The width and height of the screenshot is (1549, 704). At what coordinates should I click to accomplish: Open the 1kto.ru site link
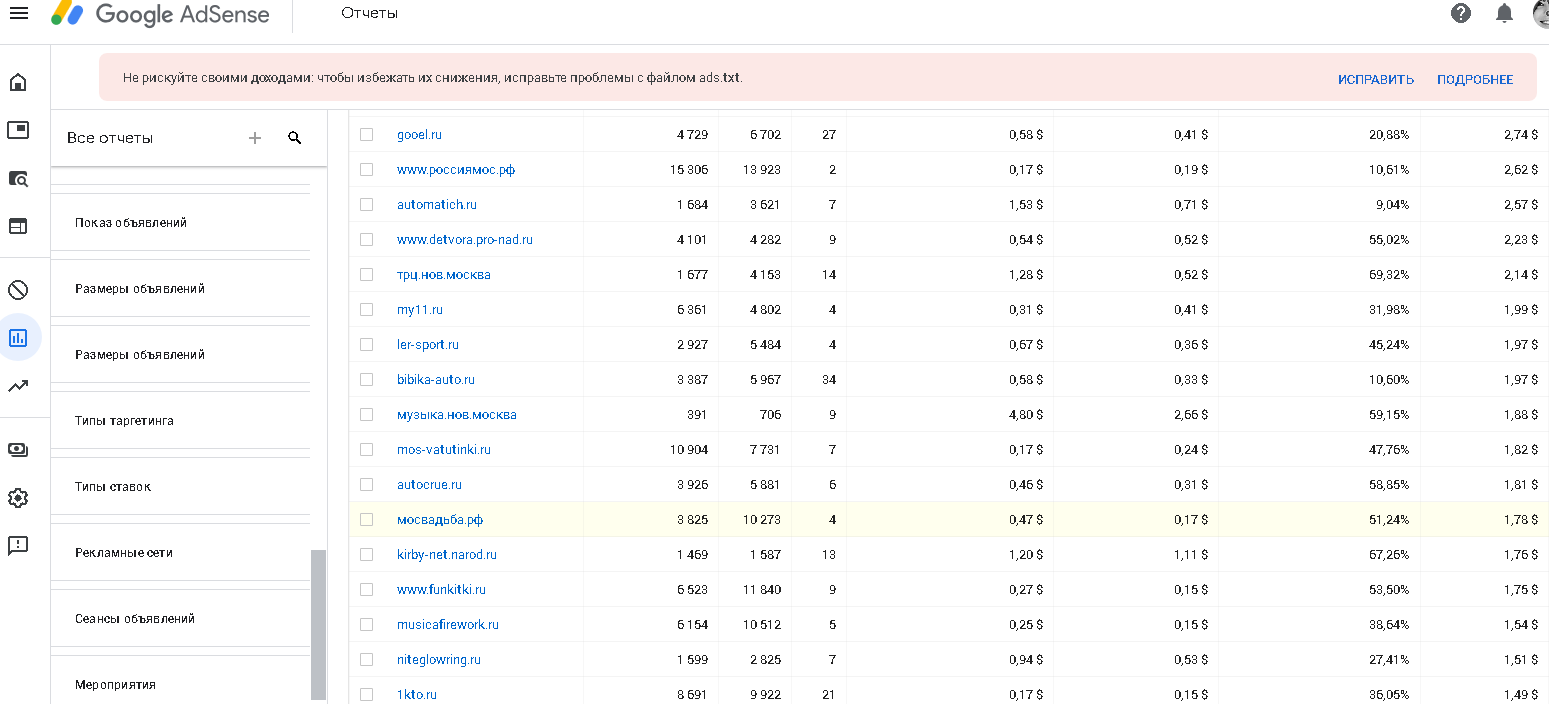[x=417, y=695]
